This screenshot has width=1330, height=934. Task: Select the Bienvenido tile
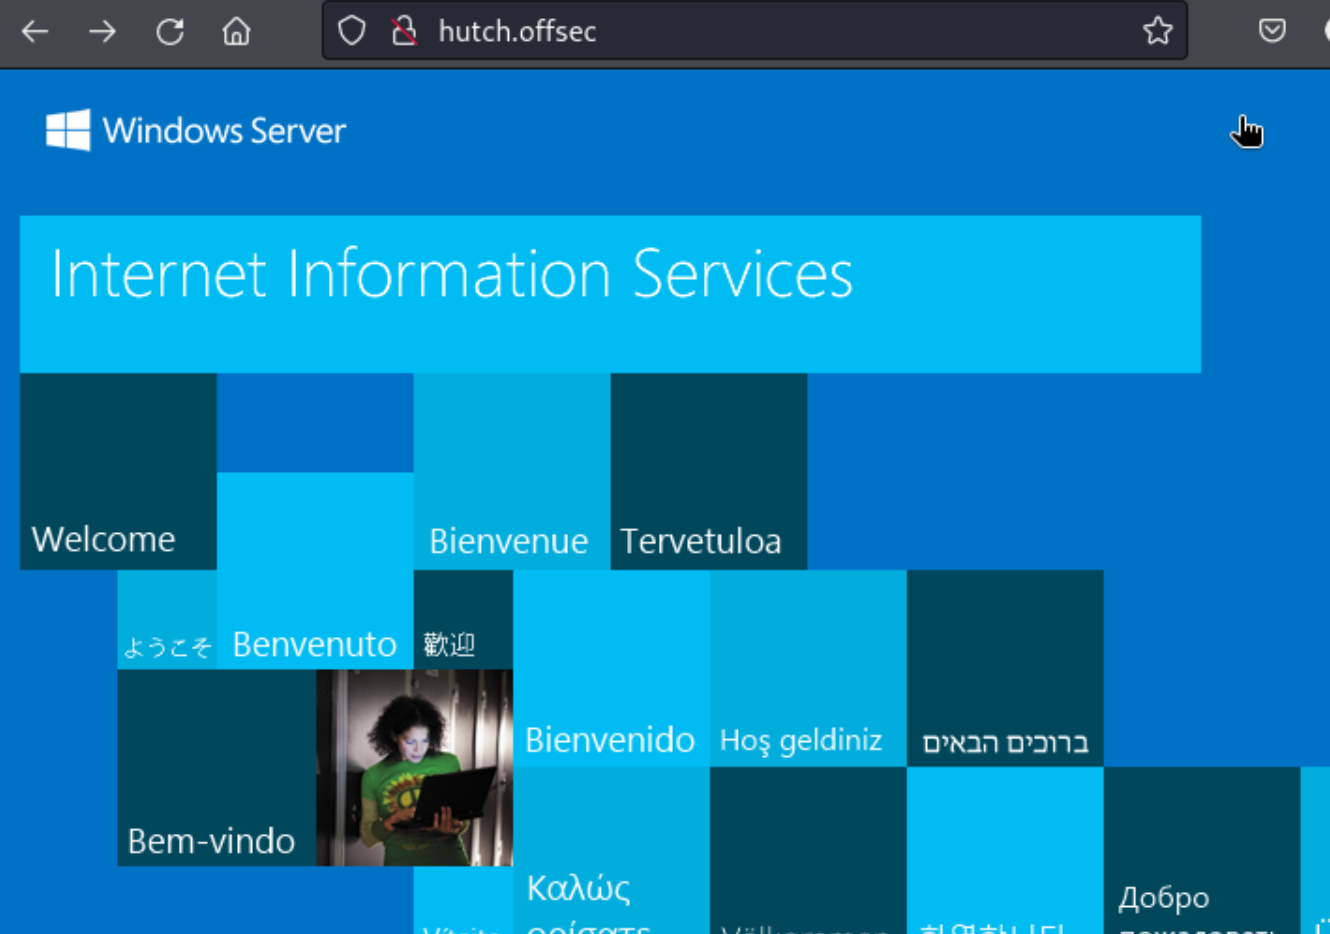tap(611, 668)
